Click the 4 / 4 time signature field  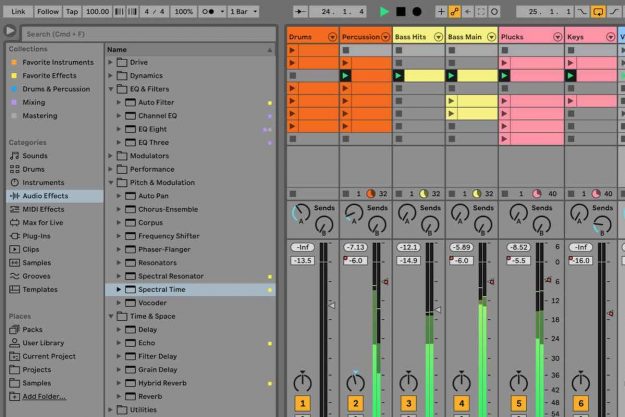click(154, 12)
